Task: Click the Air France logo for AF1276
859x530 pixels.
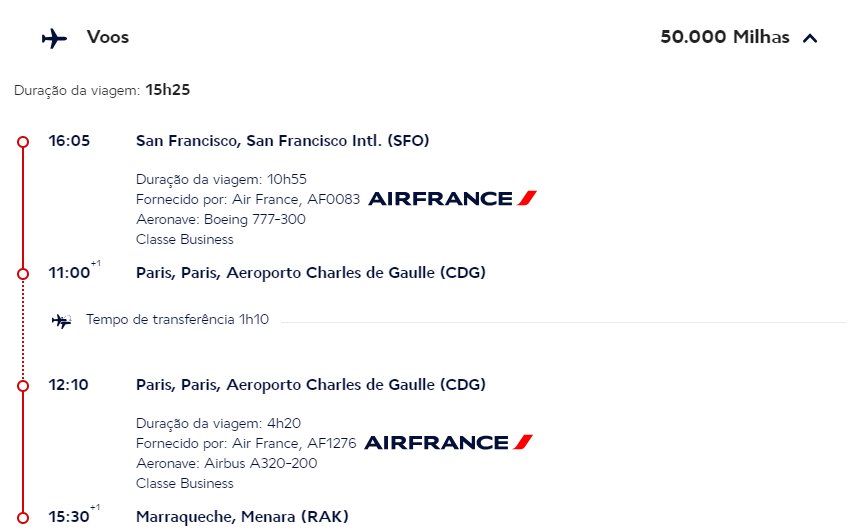Action: point(449,442)
